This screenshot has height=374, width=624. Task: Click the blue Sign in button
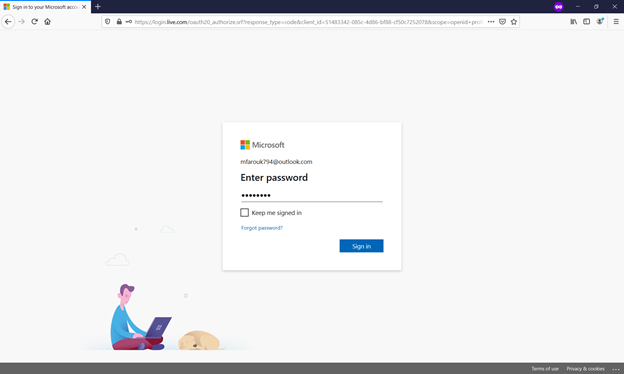361,246
